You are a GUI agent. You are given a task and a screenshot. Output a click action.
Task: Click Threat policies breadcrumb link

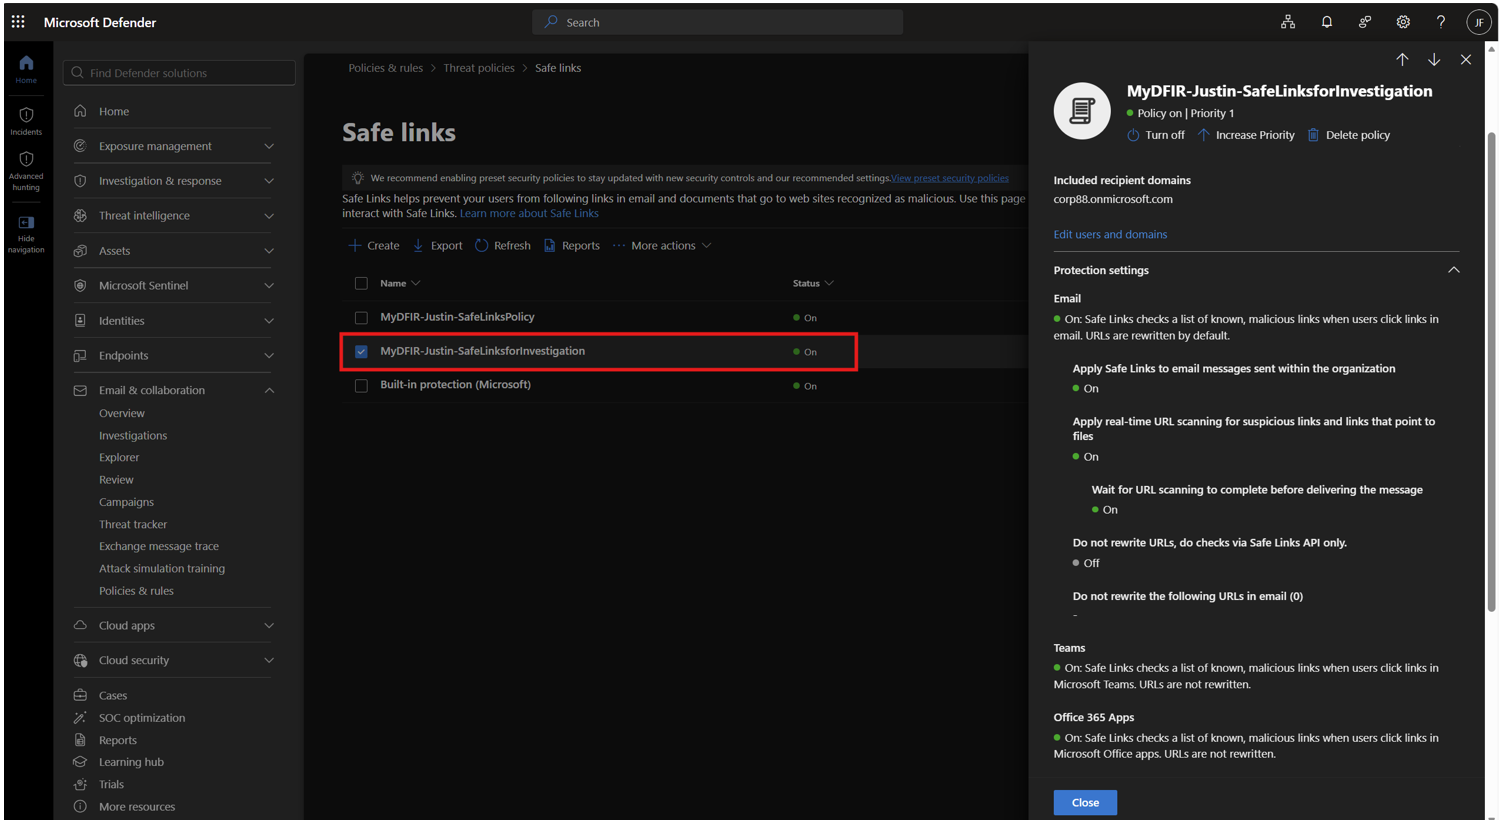[x=479, y=68]
